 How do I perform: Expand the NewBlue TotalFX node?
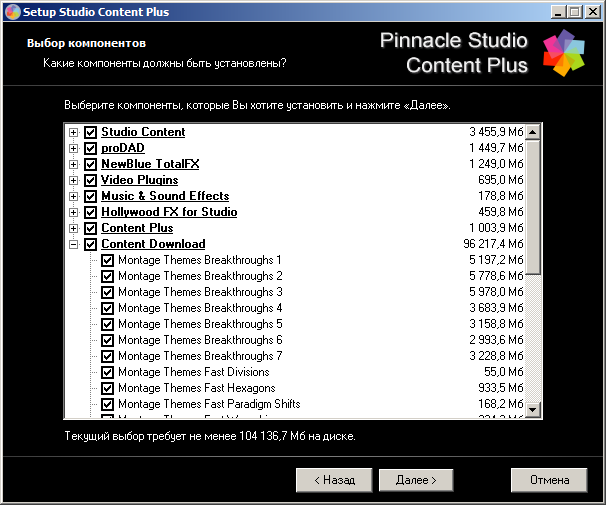click(x=73, y=165)
